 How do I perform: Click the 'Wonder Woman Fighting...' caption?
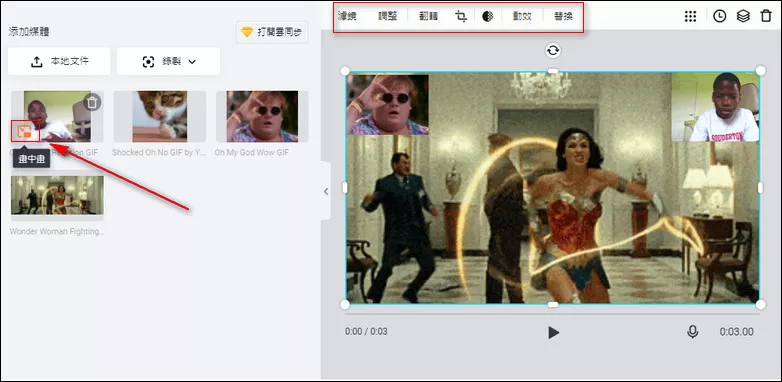(57, 231)
